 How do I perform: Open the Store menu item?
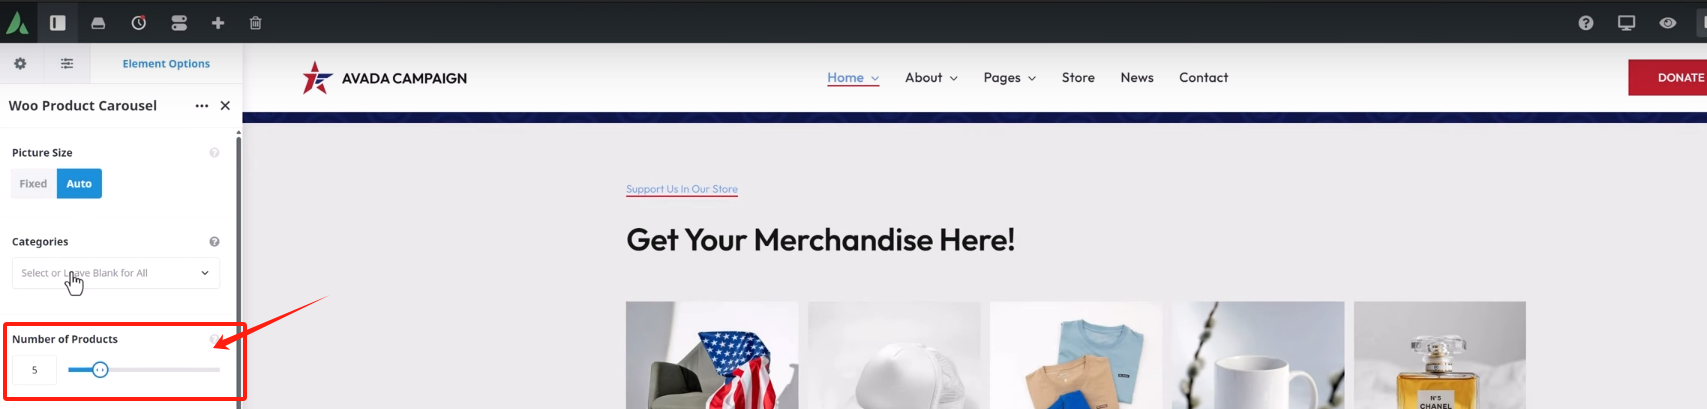(x=1078, y=78)
